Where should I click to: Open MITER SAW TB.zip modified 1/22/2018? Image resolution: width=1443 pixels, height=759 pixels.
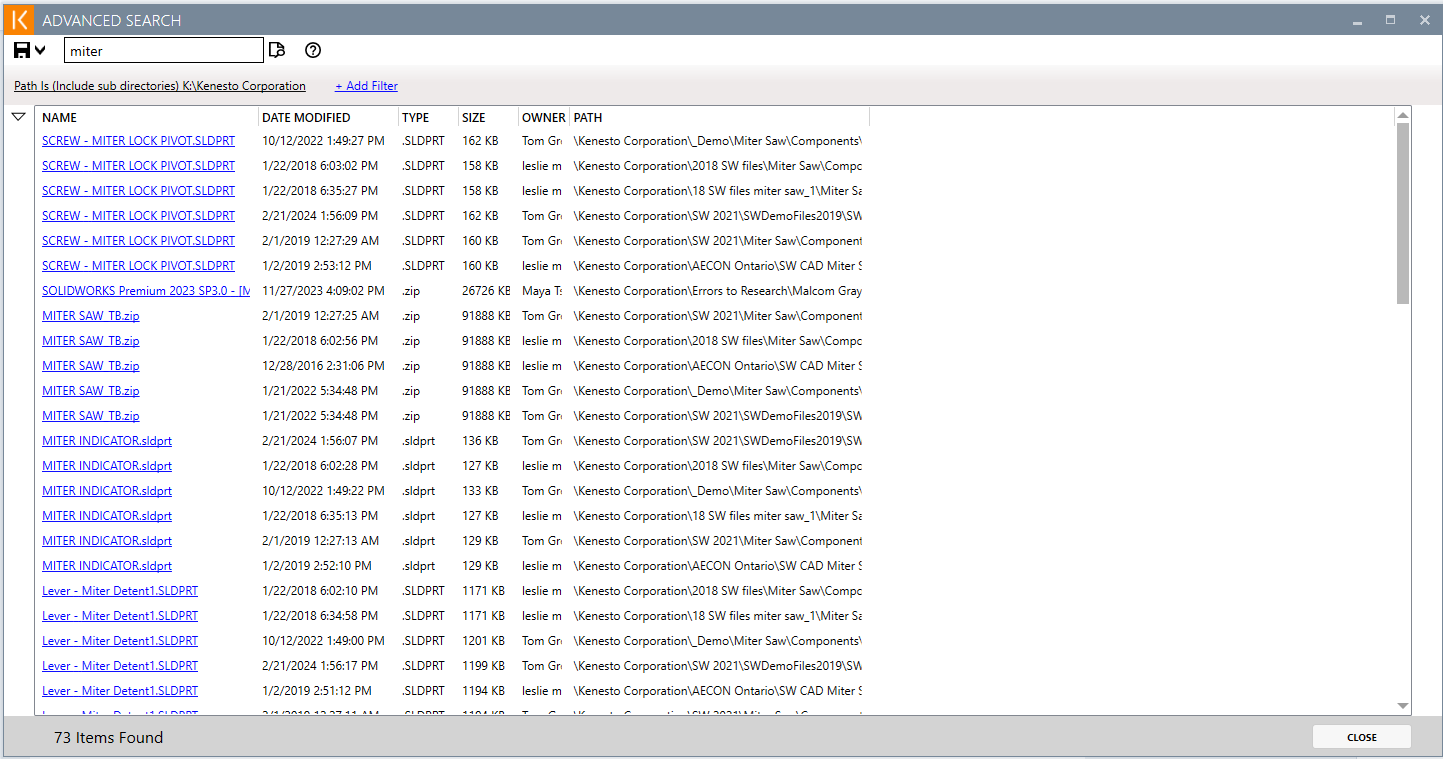pyautogui.click(x=90, y=341)
